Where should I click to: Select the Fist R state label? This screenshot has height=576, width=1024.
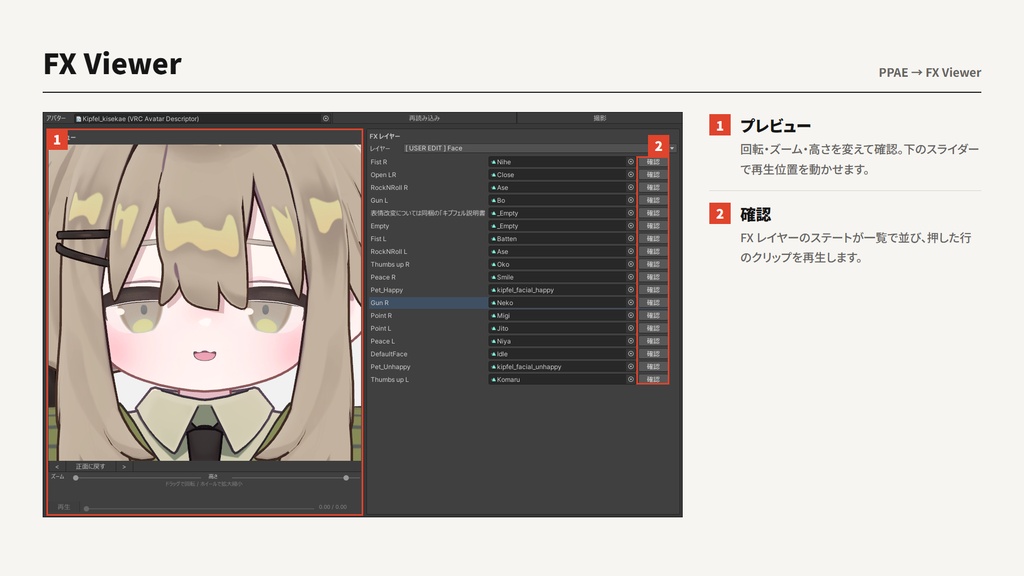(x=379, y=162)
